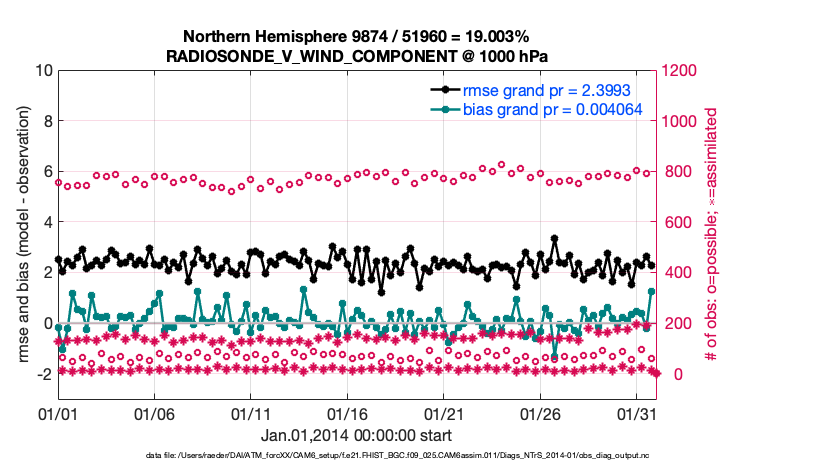830x470 pixels.
Task: Click the left y-axis tick label 10
Action: coord(43,71)
